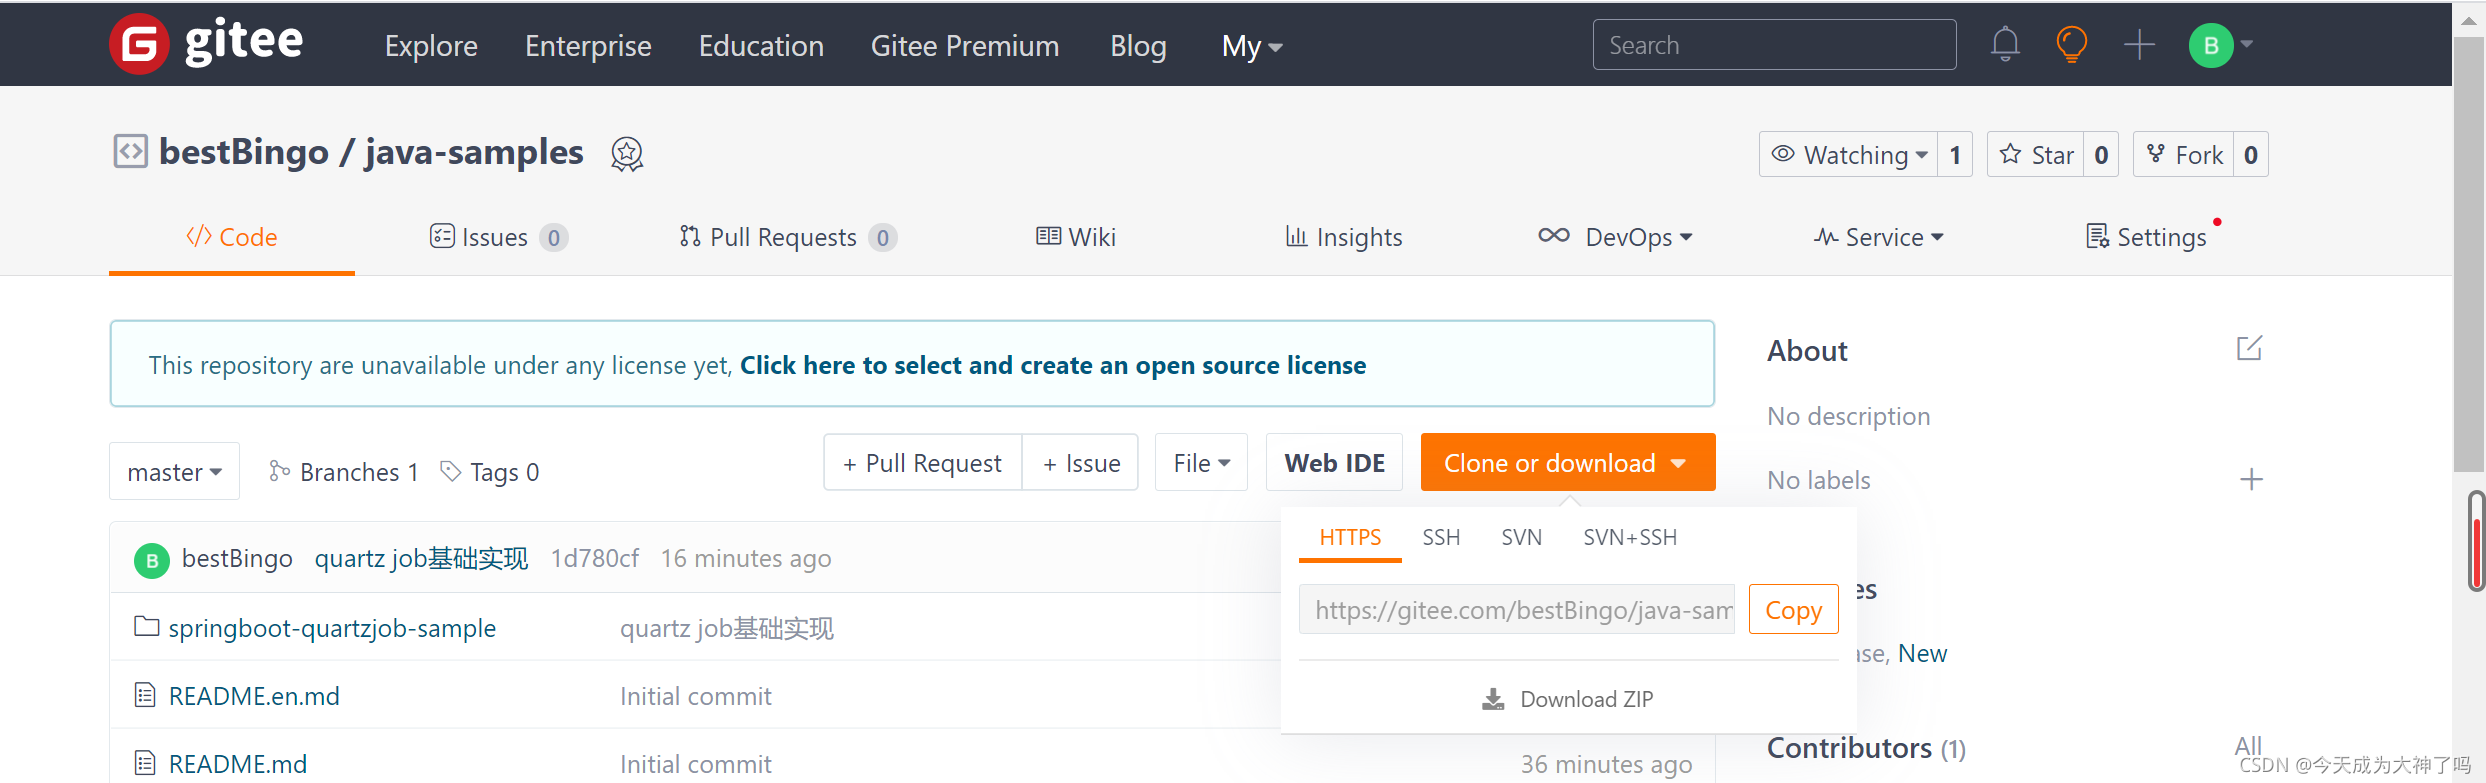Click the Star button

[2036, 155]
